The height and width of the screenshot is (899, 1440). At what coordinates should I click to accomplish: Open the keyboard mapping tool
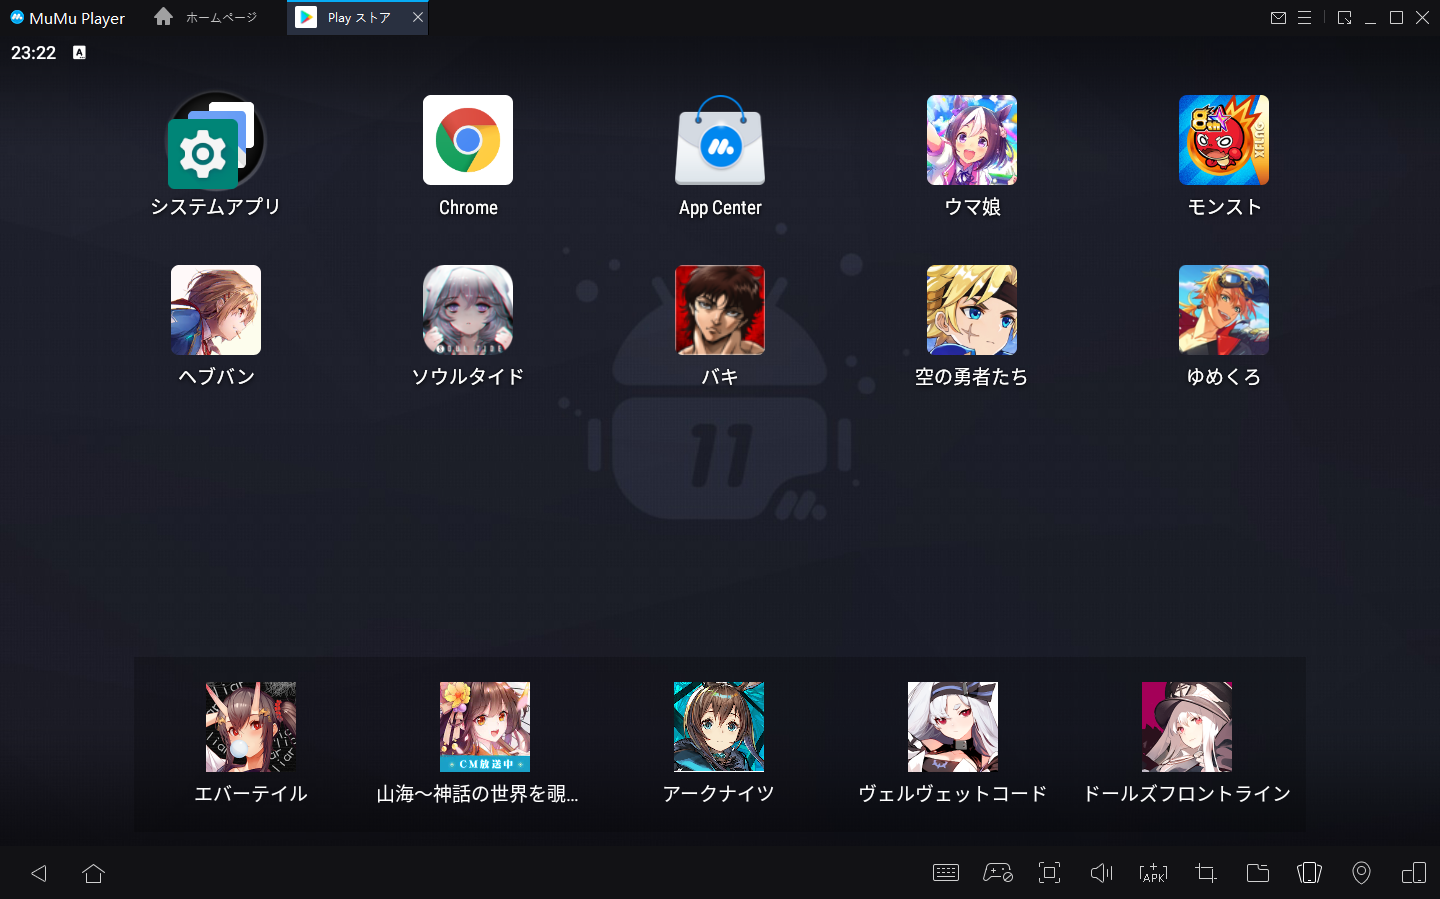[946, 873]
